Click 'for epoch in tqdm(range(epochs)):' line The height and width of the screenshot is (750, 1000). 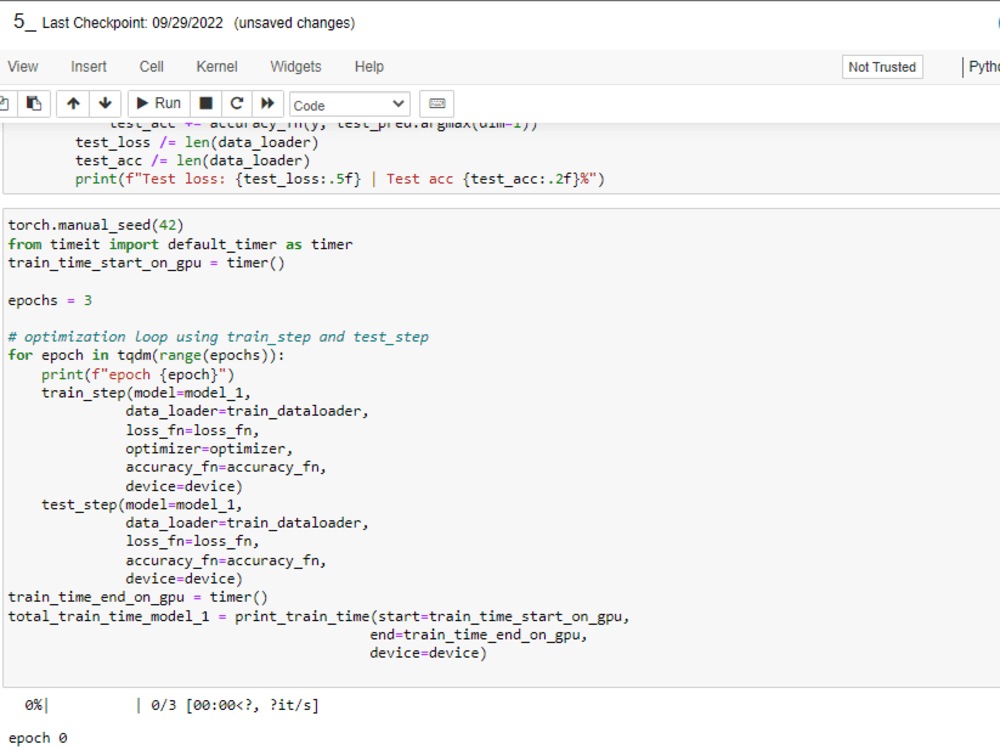coord(147,356)
